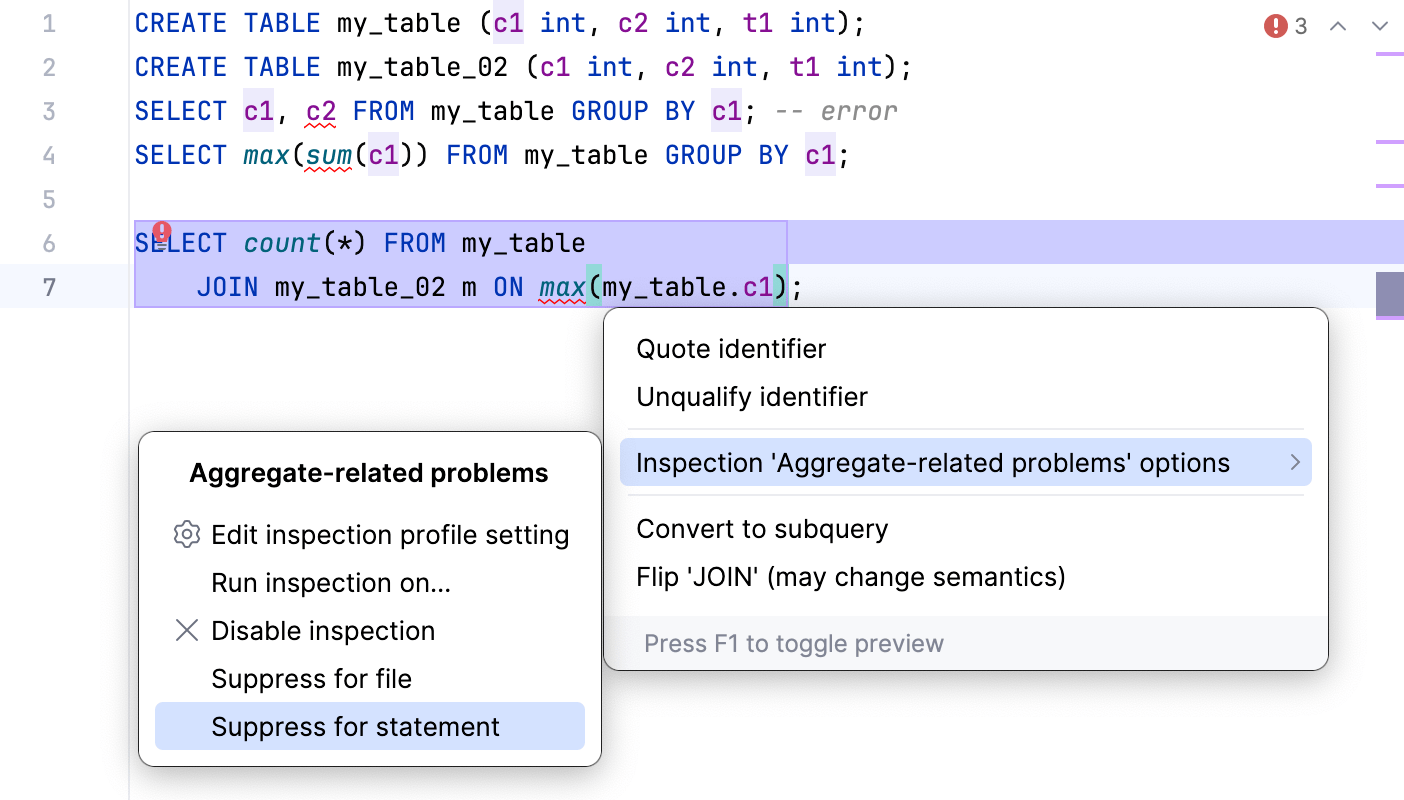Select 'Quote identifier' from the menu
The image size is (1404, 800).
[731, 348]
